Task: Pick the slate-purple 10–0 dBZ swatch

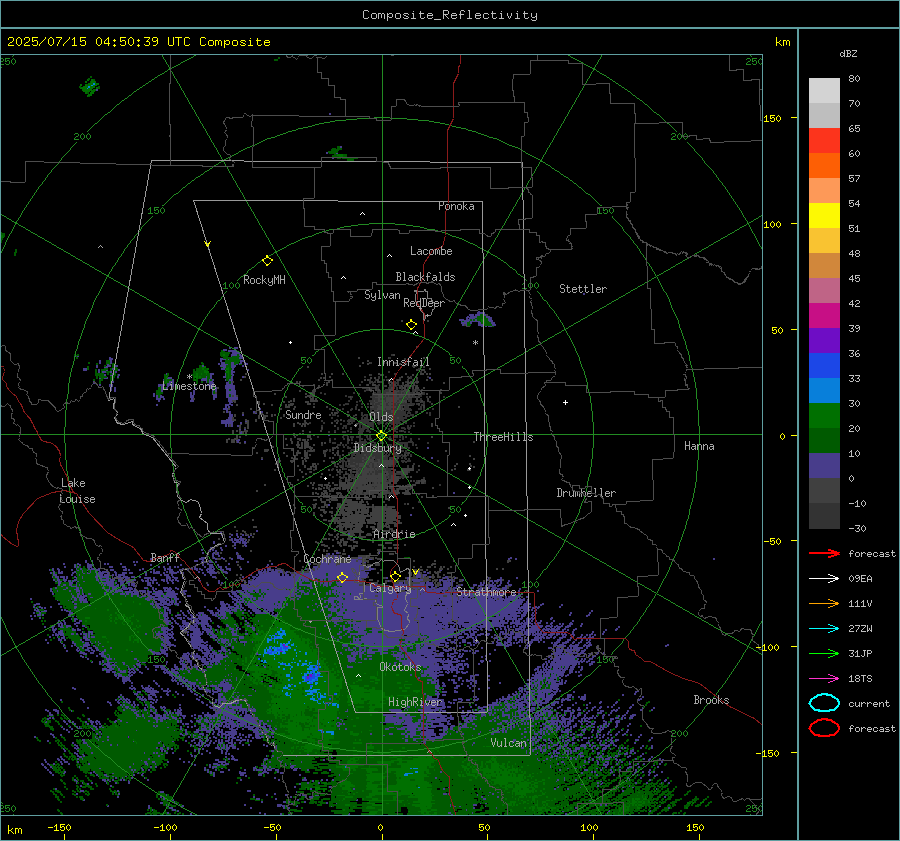Action: click(x=824, y=466)
